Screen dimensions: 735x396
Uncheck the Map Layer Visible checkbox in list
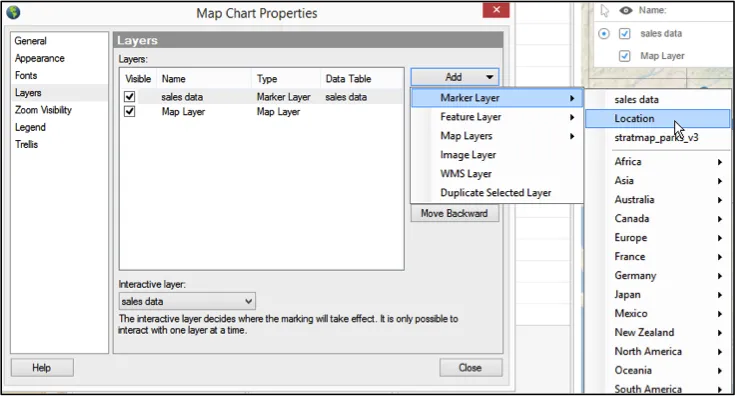[129, 112]
